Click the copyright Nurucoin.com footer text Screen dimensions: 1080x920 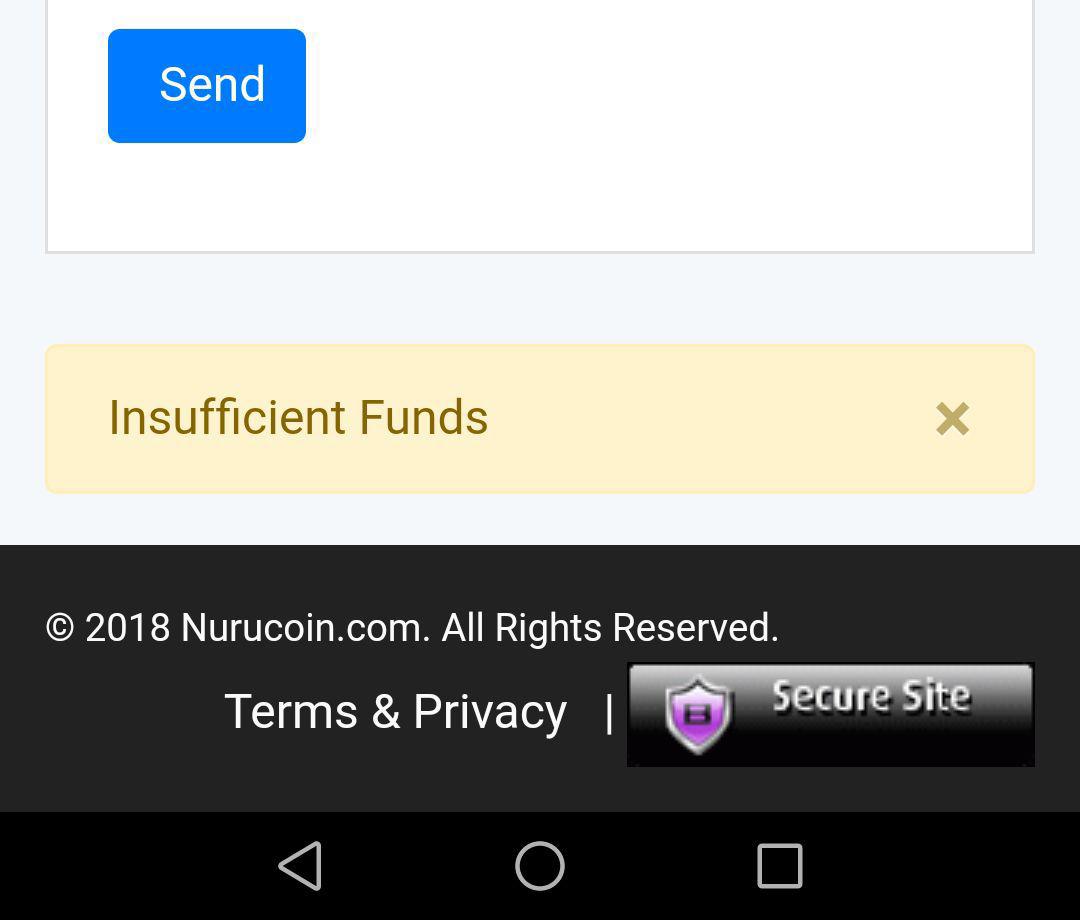305,628
